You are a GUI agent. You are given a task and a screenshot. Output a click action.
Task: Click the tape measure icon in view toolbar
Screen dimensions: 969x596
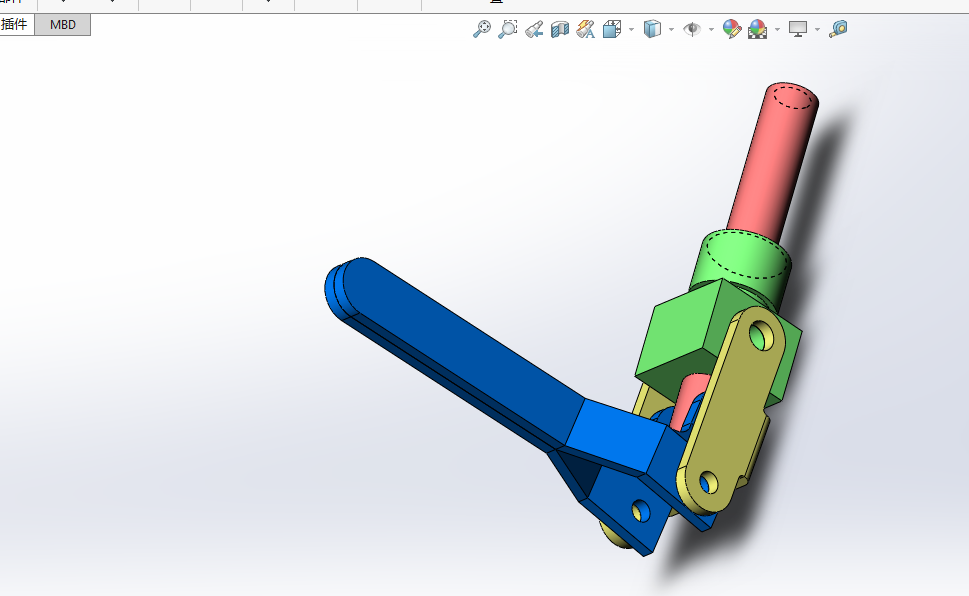tap(838, 28)
